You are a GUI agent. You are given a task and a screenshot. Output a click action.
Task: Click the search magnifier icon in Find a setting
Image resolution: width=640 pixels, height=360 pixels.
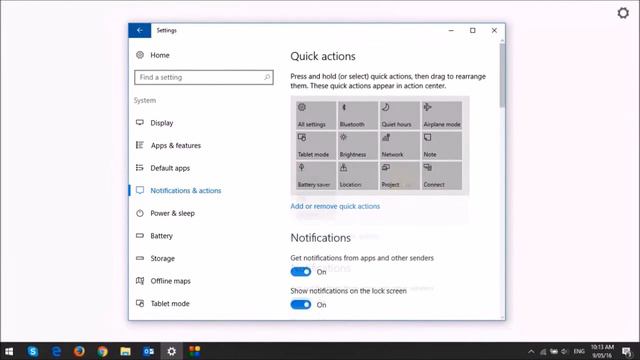point(267,77)
